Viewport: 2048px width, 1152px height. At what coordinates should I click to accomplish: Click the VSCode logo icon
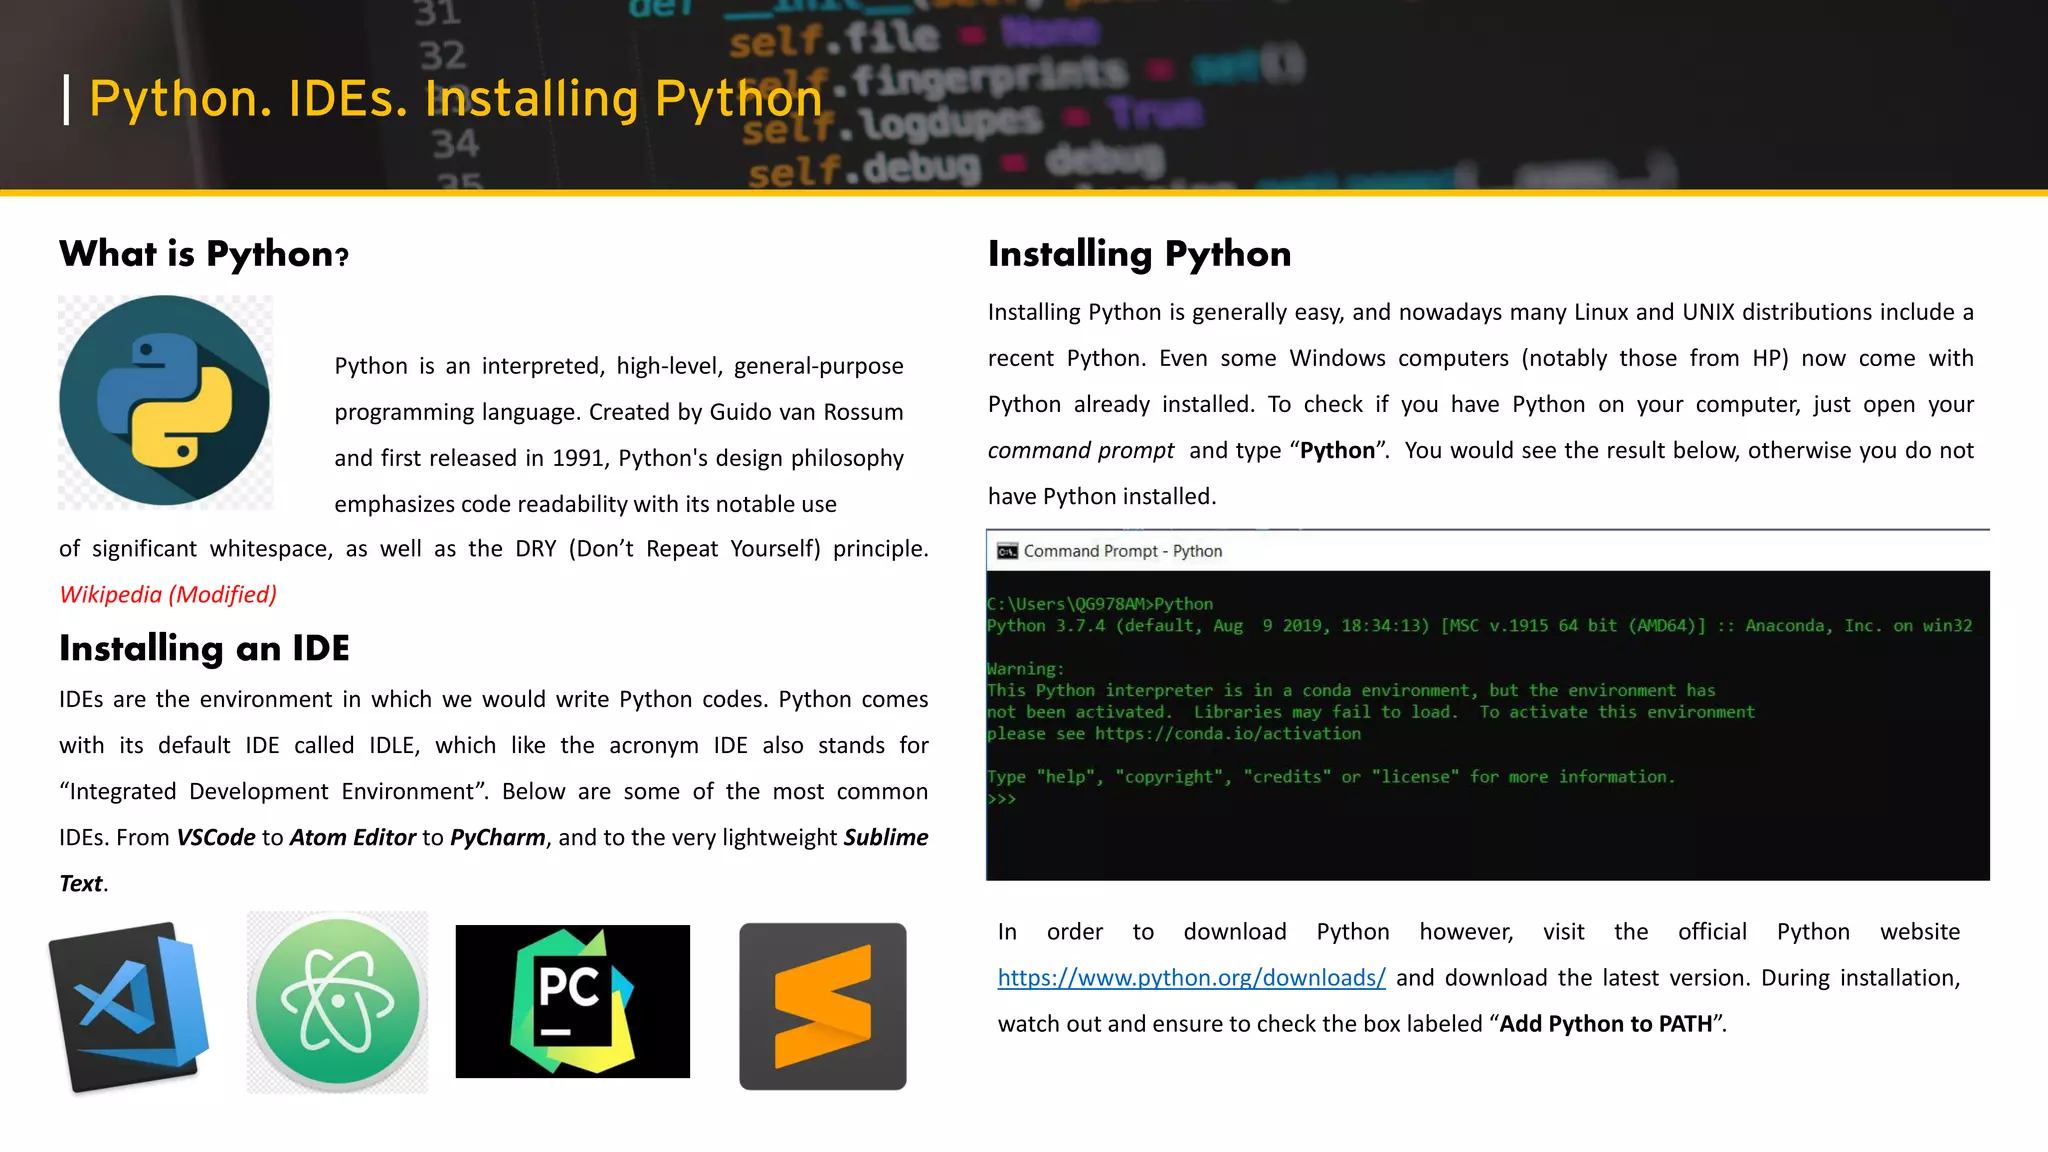129,1006
